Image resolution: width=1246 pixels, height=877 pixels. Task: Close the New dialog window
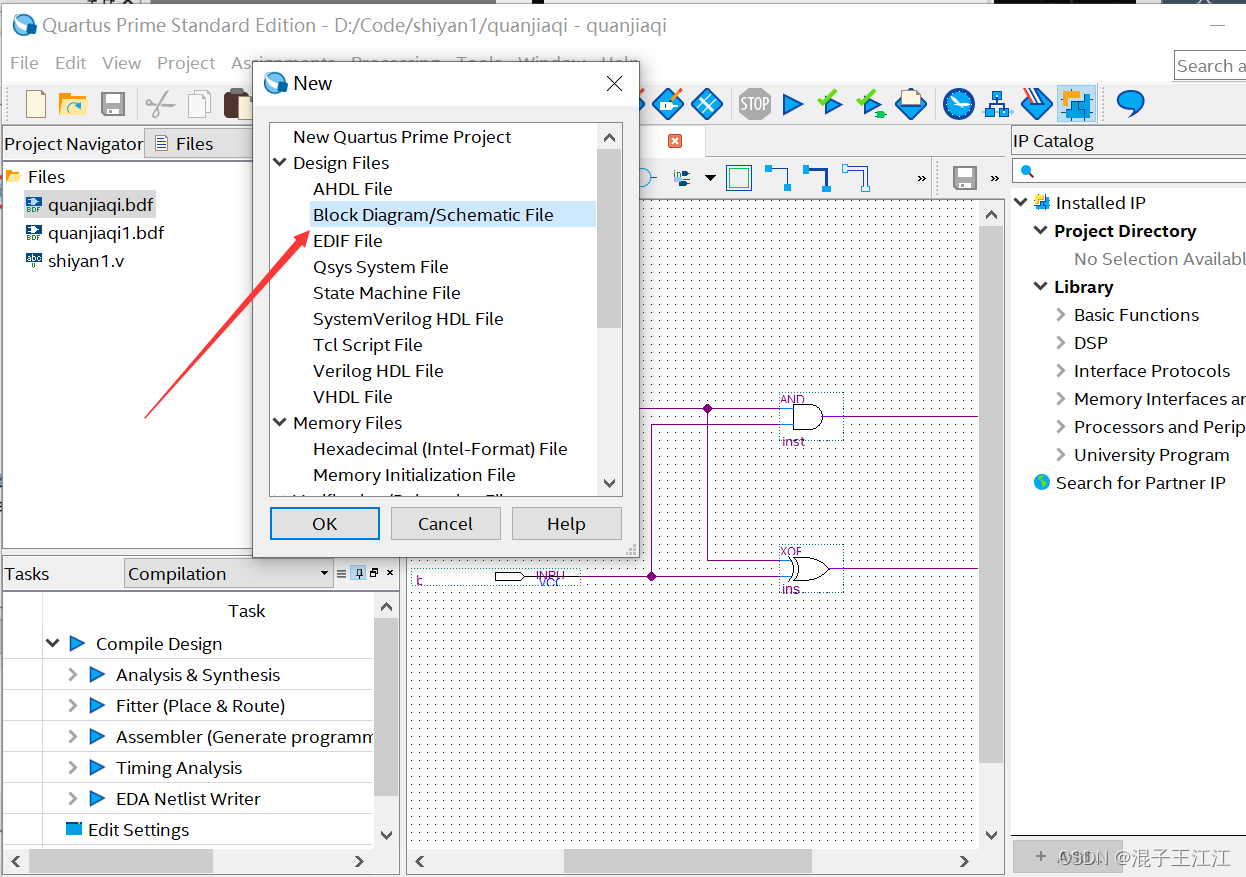[x=615, y=84]
